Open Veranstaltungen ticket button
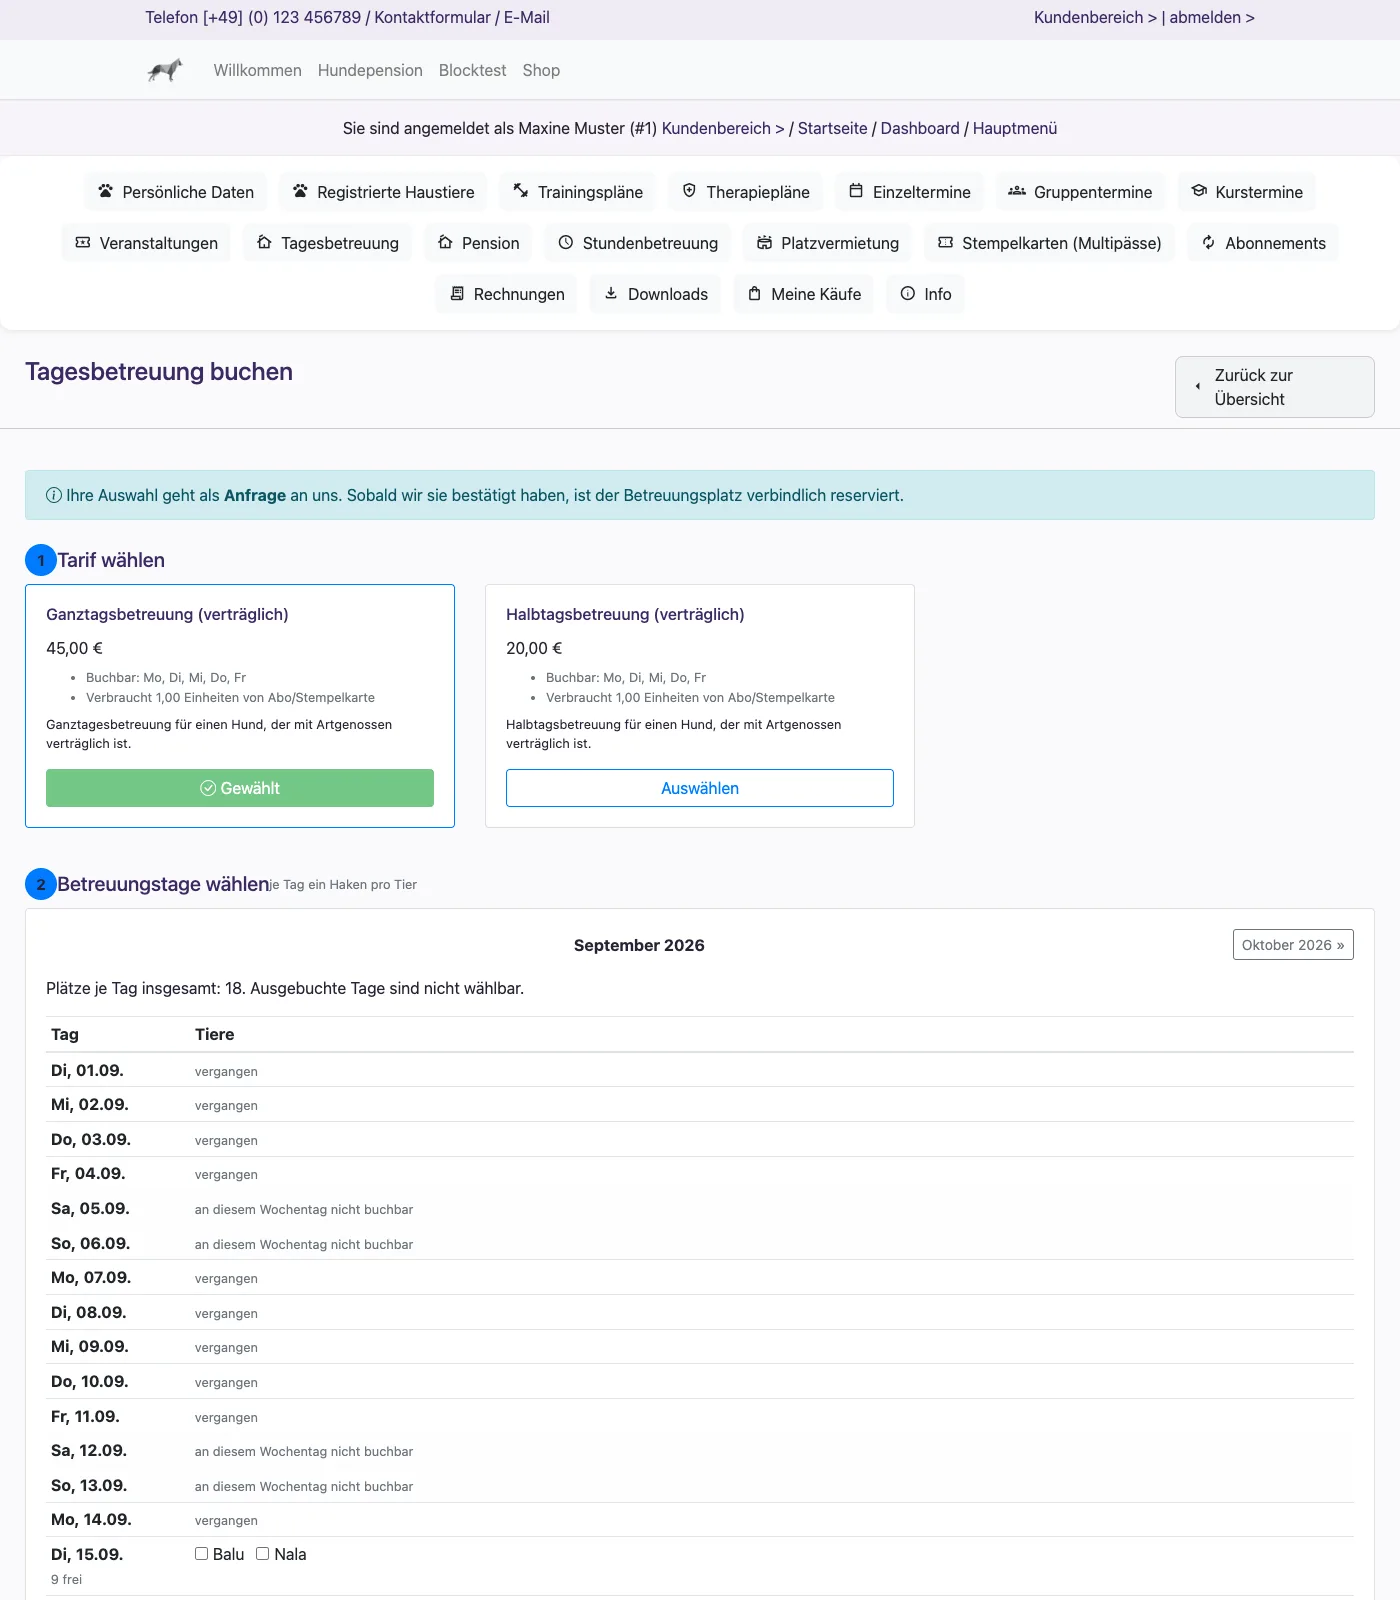This screenshot has height=1600, width=1400. click(146, 243)
